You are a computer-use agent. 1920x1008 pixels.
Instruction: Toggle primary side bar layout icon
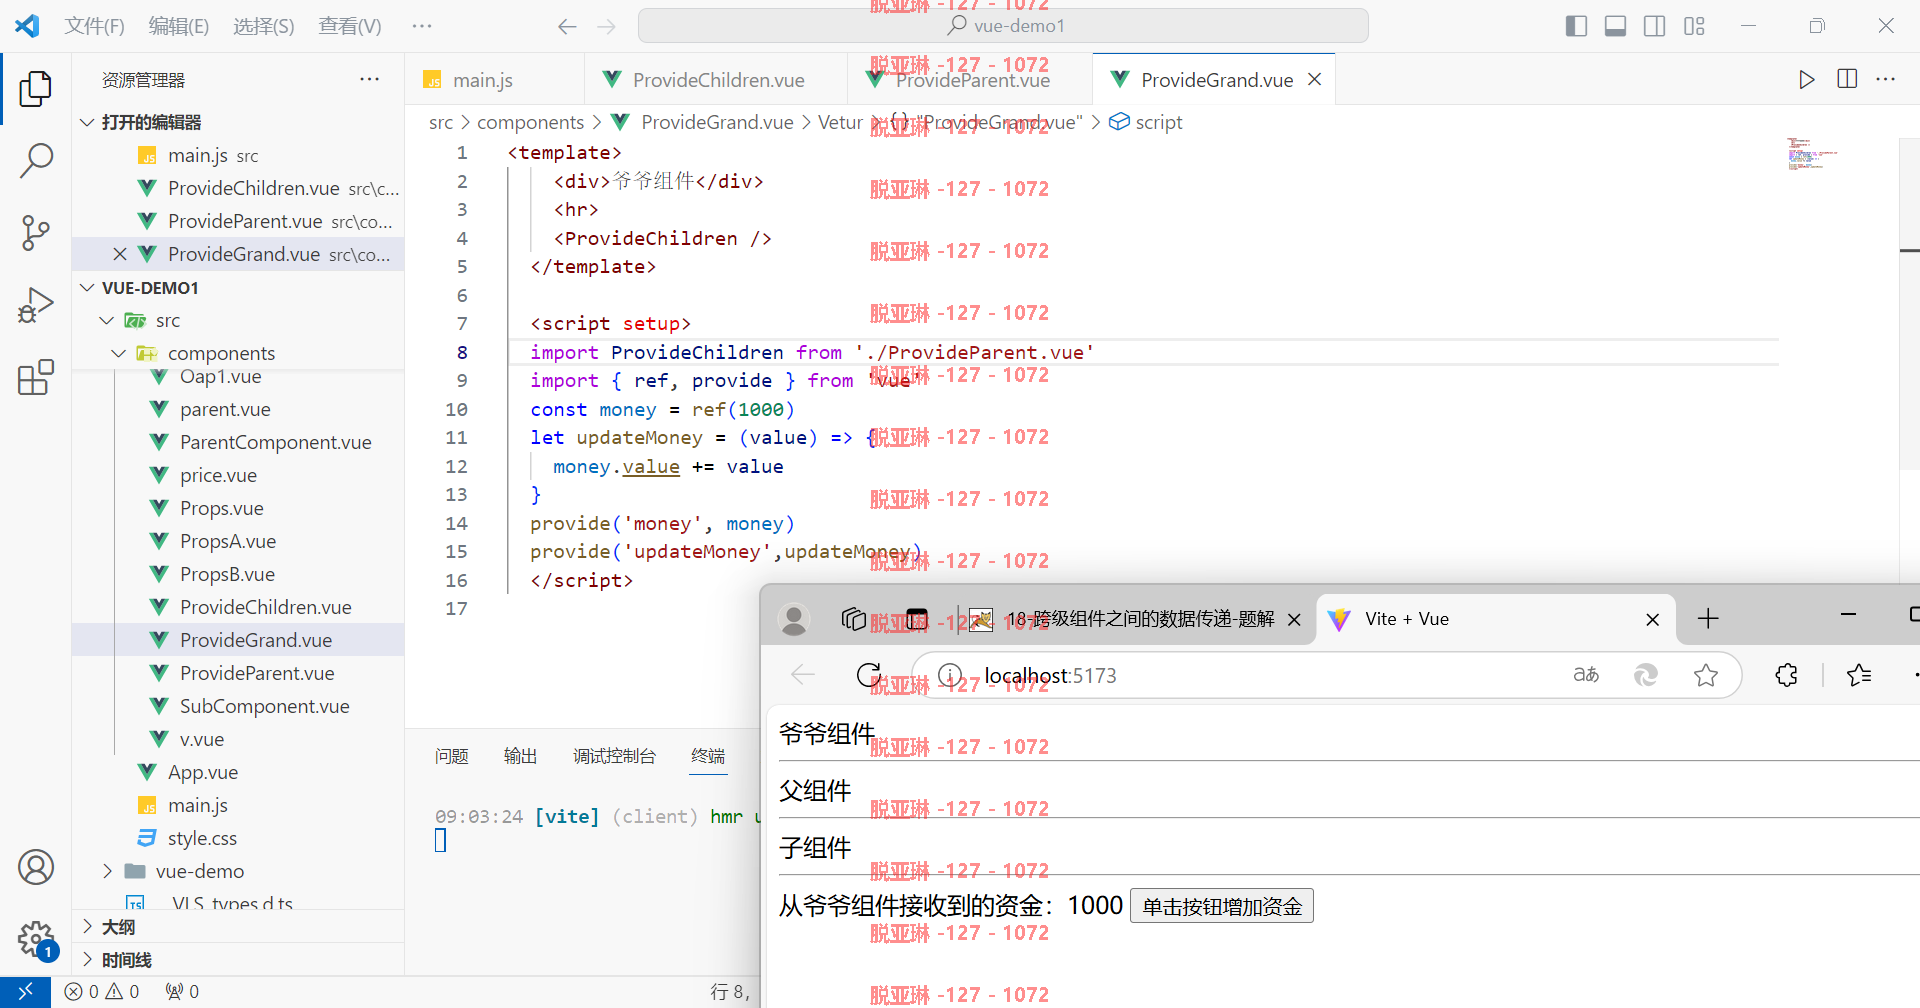tap(1576, 26)
